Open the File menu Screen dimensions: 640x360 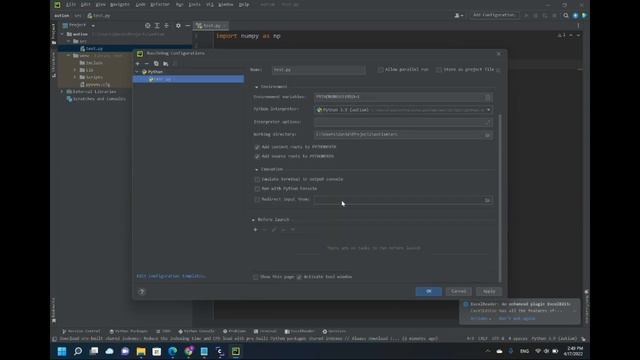coord(71,4)
